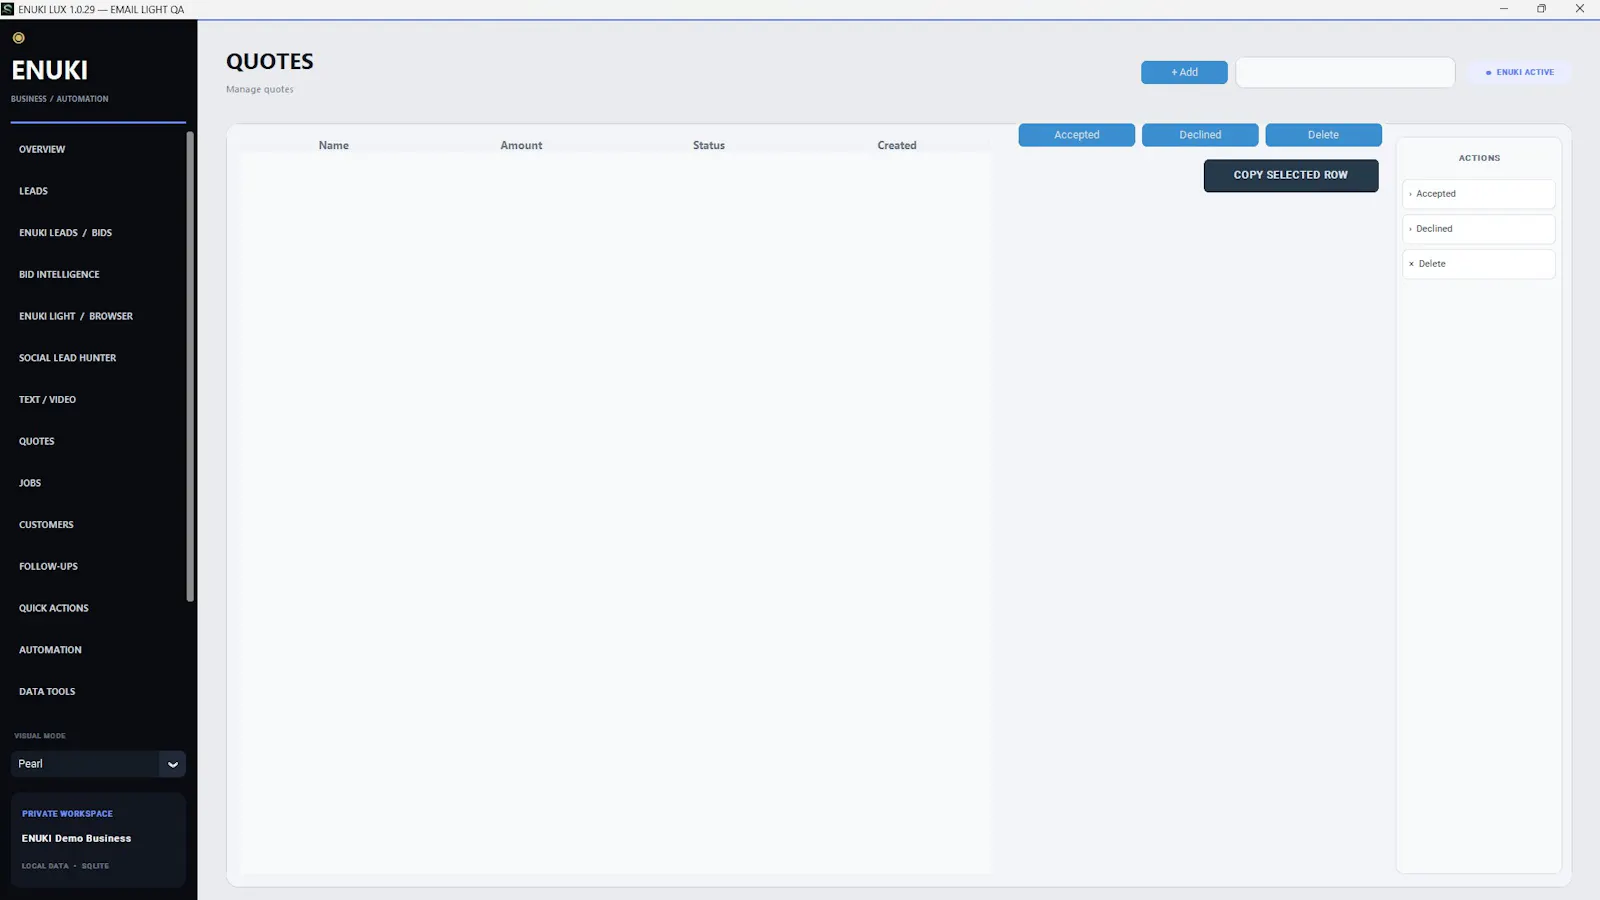Click Copy Selected Row button

[x=1291, y=175]
